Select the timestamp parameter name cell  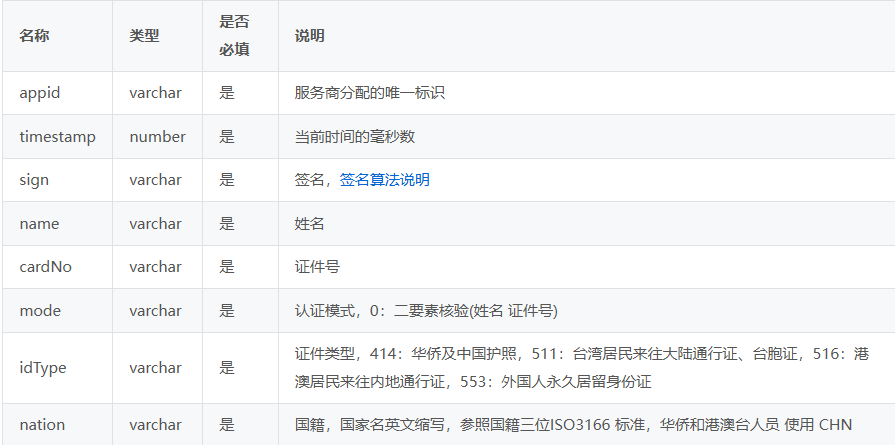[57, 137]
